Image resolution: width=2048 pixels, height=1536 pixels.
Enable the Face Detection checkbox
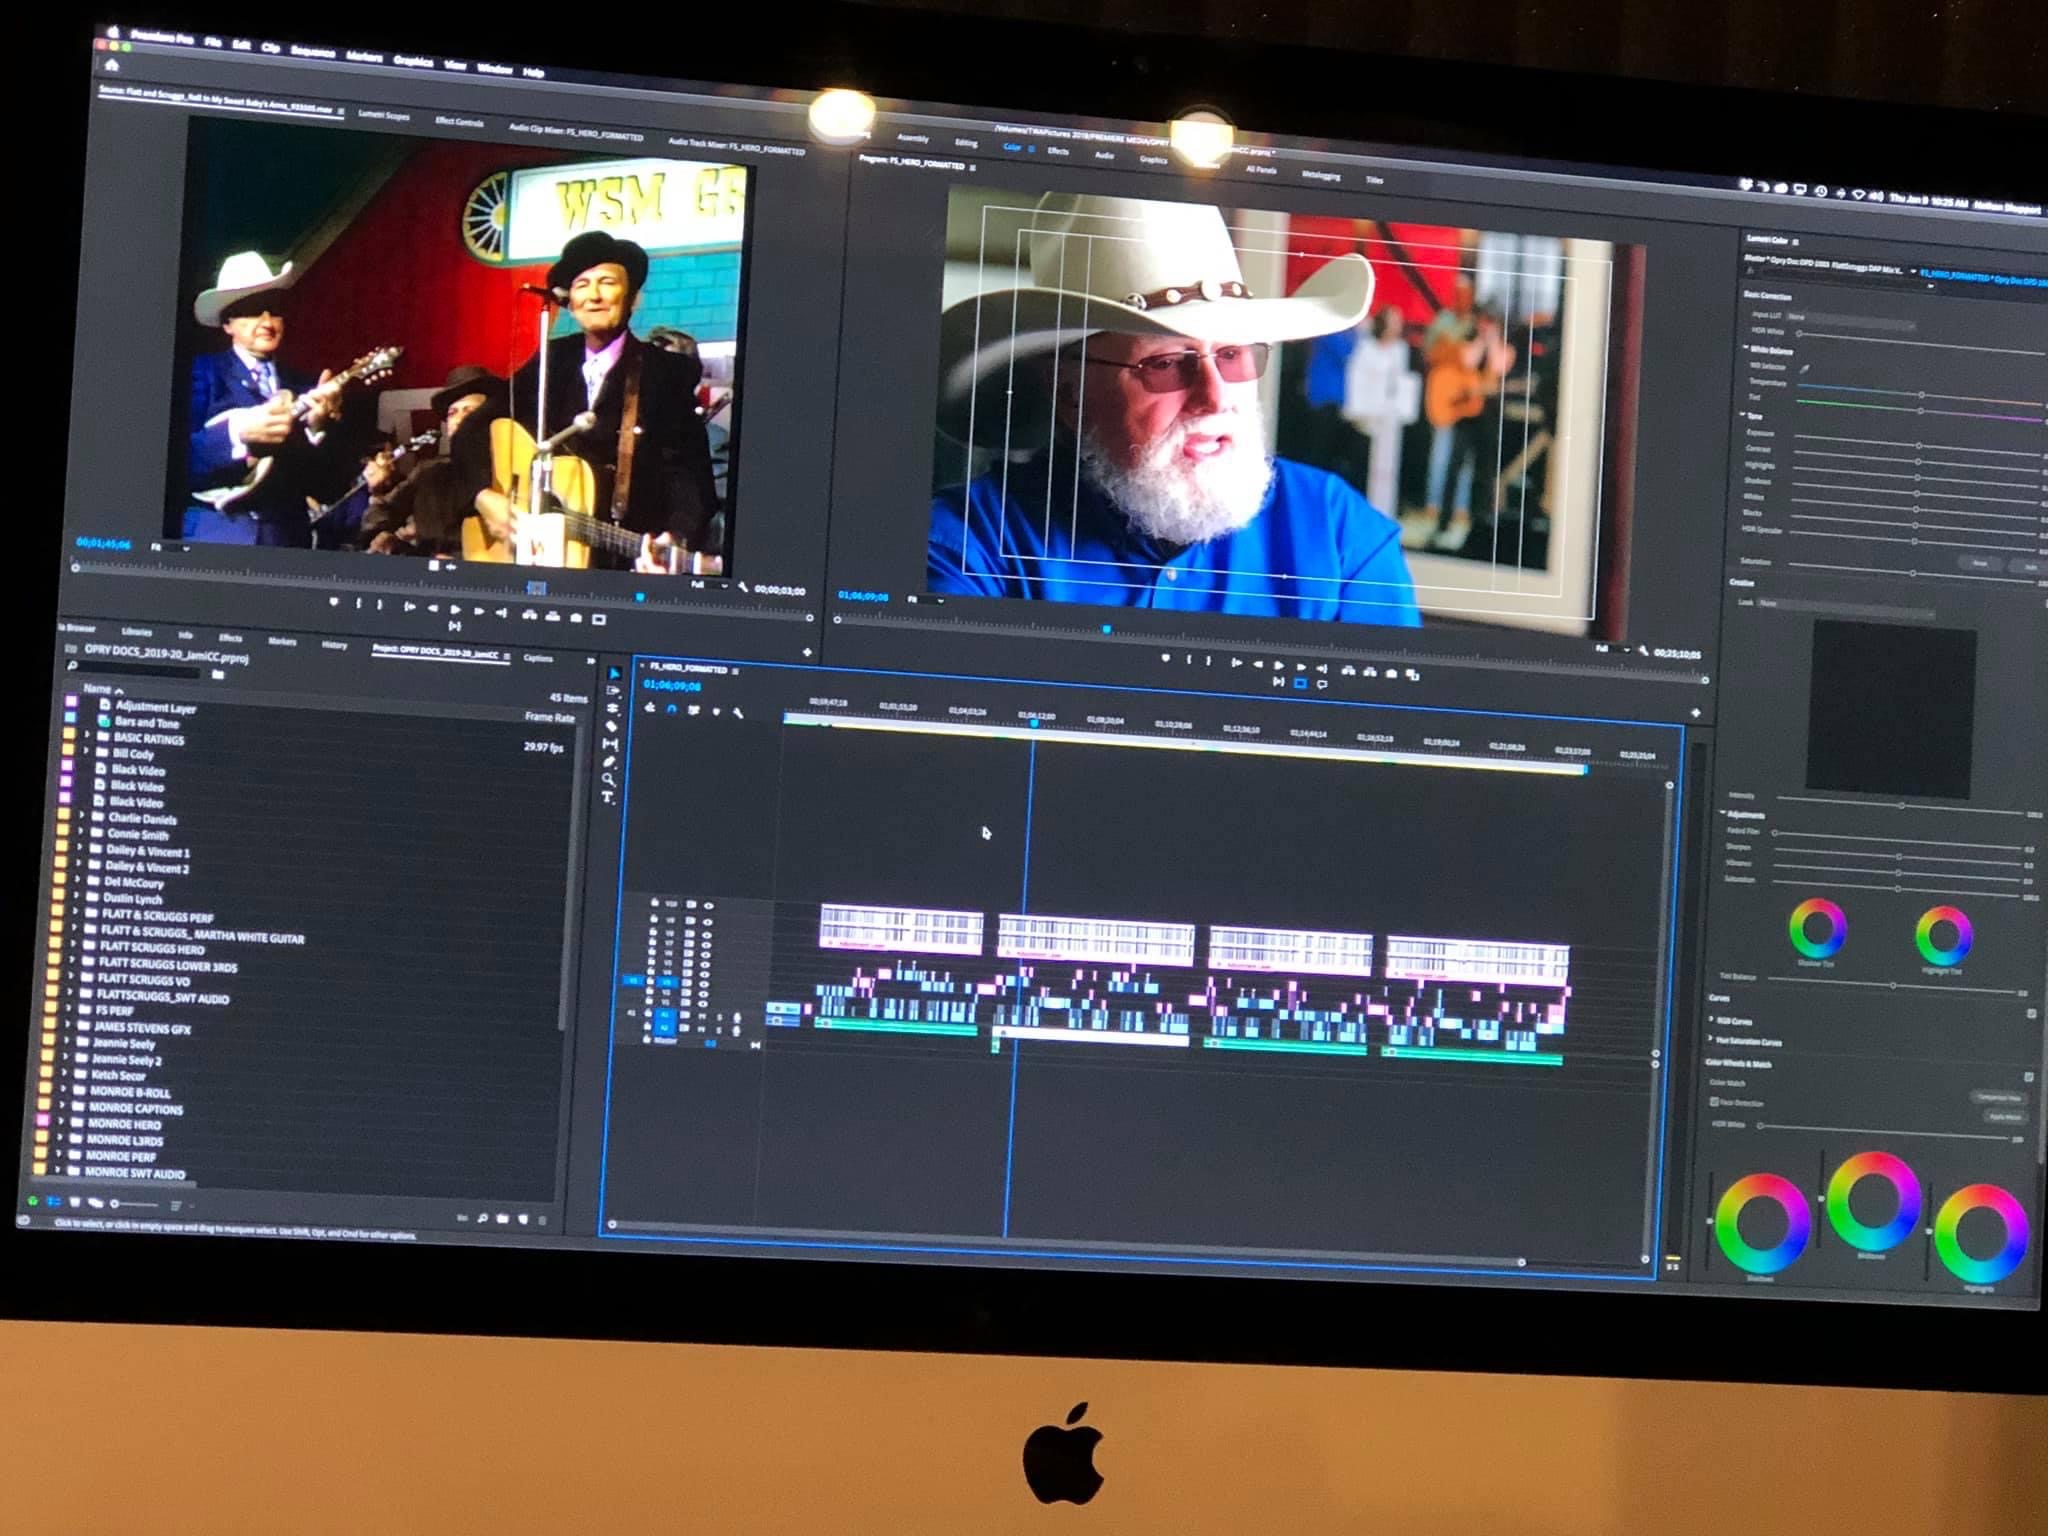click(1714, 1102)
